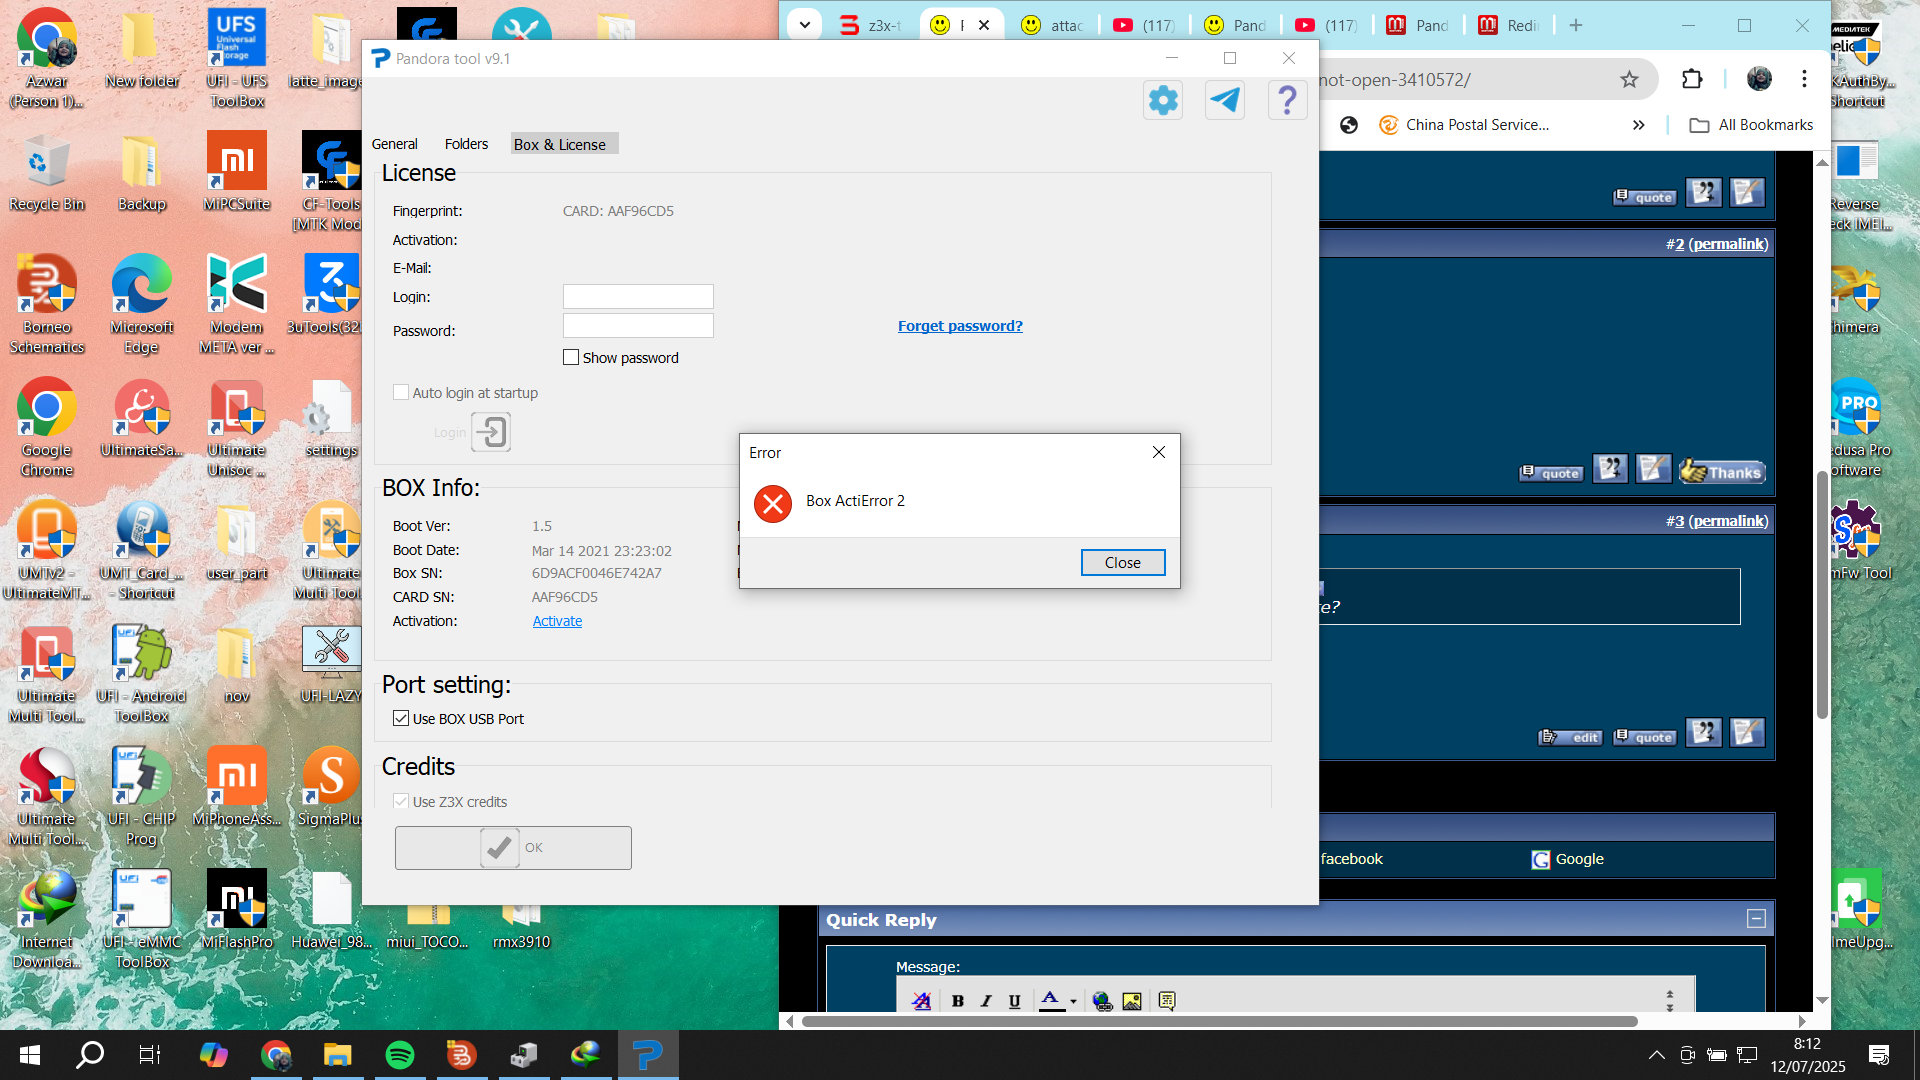Expand hidden bookmarks chevron
This screenshot has height=1080, width=1920.
pyautogui.click(x=1638, y=125)
